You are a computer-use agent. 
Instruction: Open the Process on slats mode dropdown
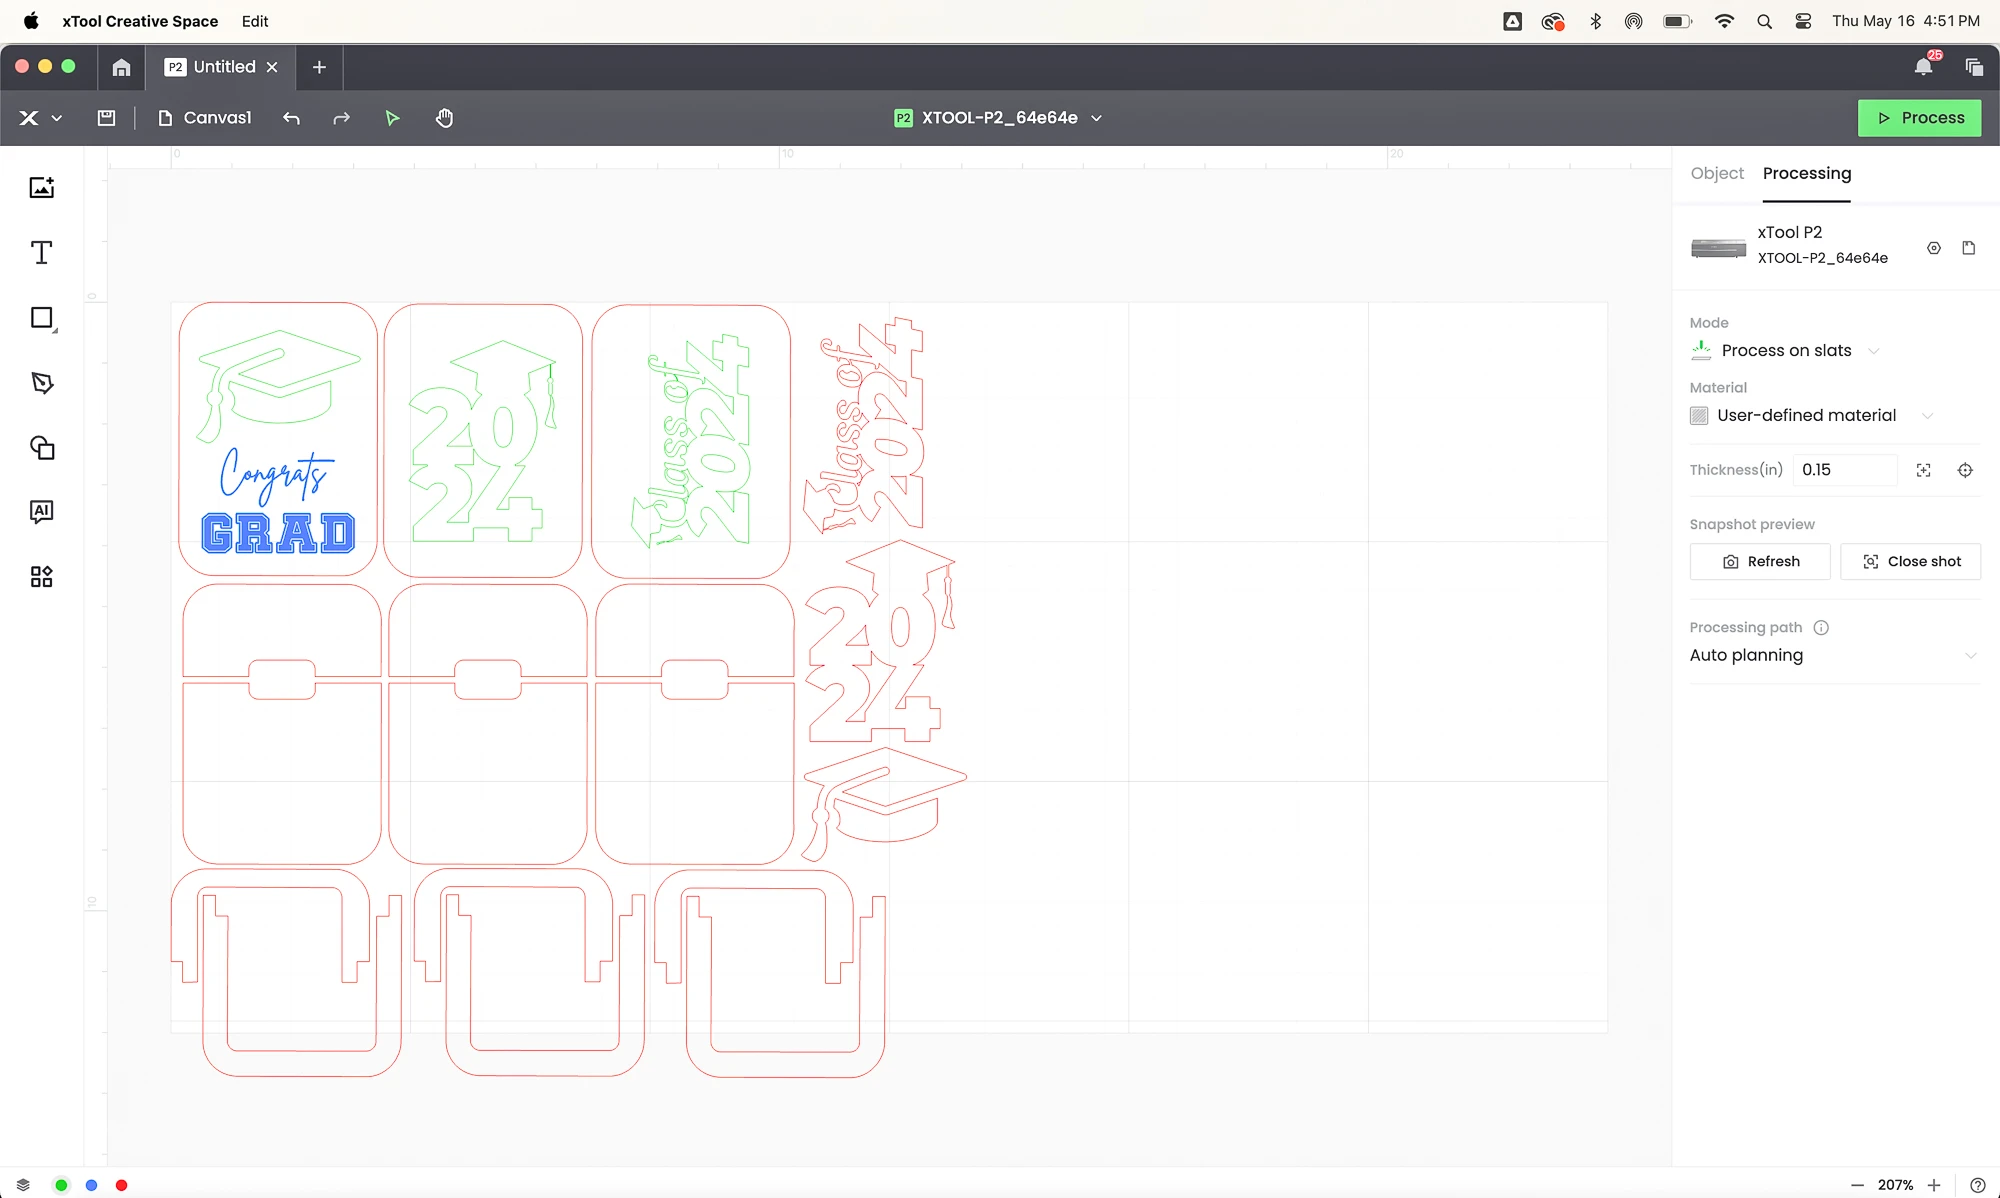coord(1785,351)
